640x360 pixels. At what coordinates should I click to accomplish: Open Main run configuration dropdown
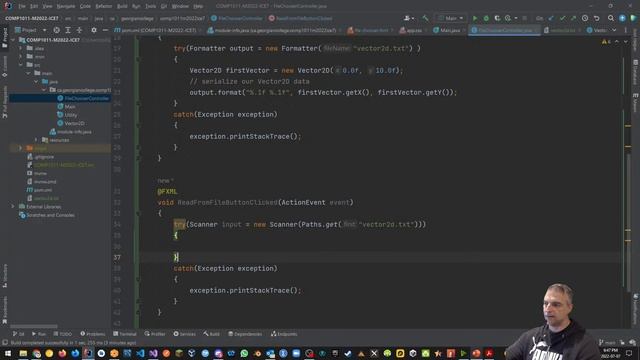pos(451,18)
